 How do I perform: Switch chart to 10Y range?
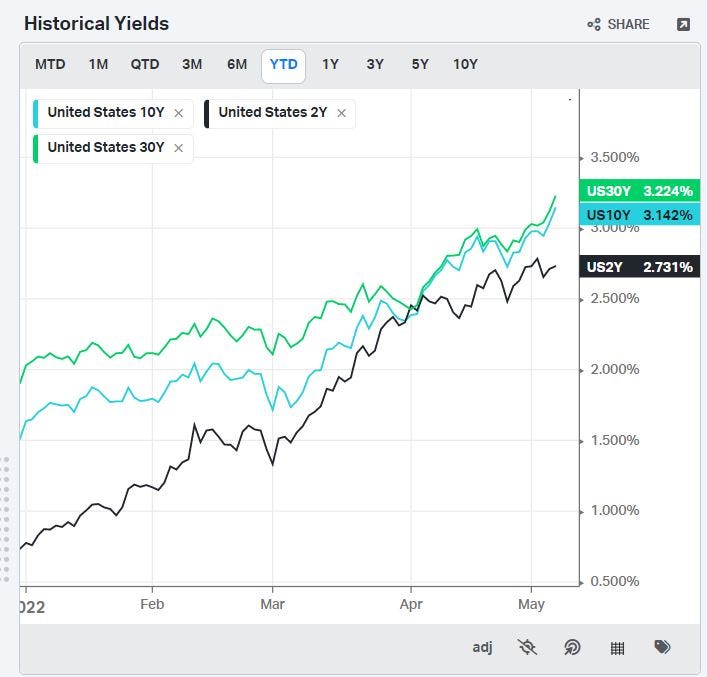point(465,64)
